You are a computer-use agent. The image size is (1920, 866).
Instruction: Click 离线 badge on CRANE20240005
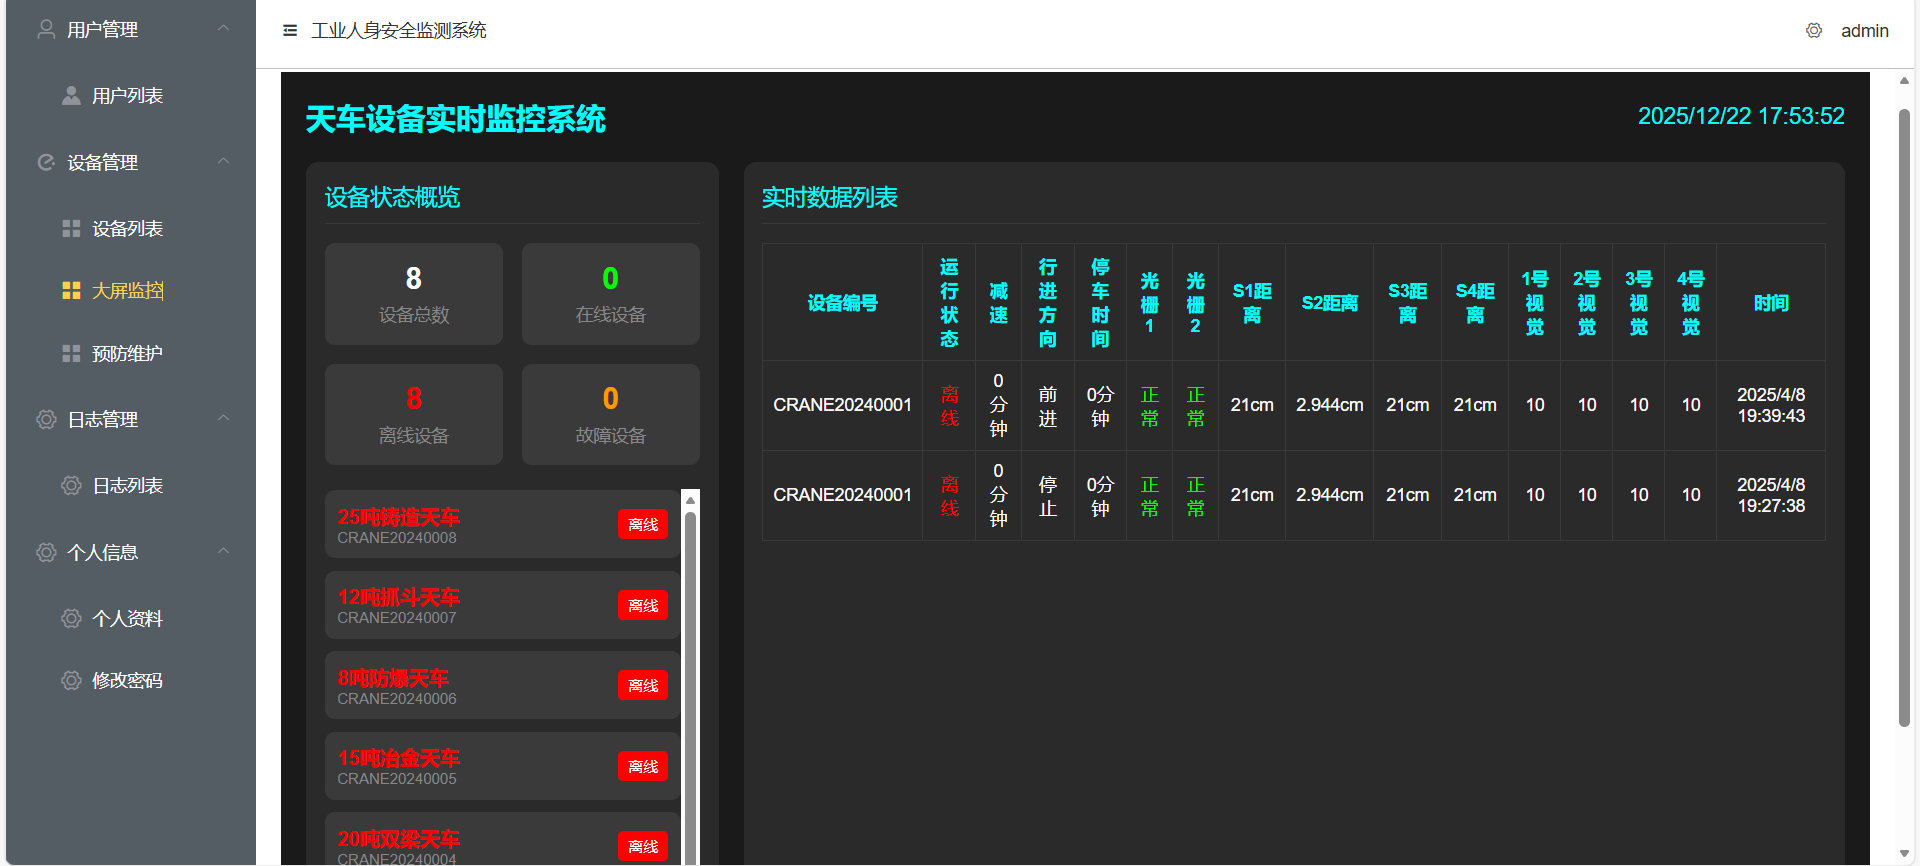pyautogui.click(x=643, y=767)
